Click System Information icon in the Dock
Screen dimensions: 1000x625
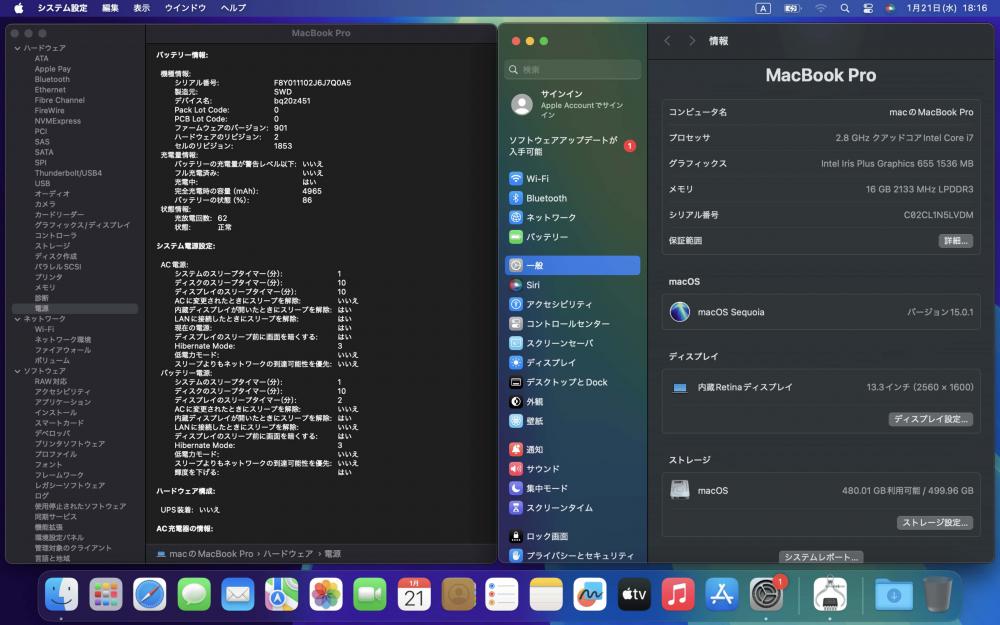[x=830, y=594]
